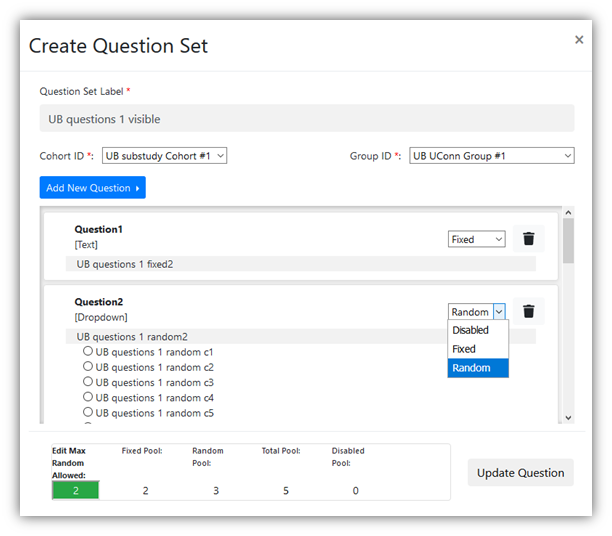Open Question1 Fixed type dropdown

[477, 239]
